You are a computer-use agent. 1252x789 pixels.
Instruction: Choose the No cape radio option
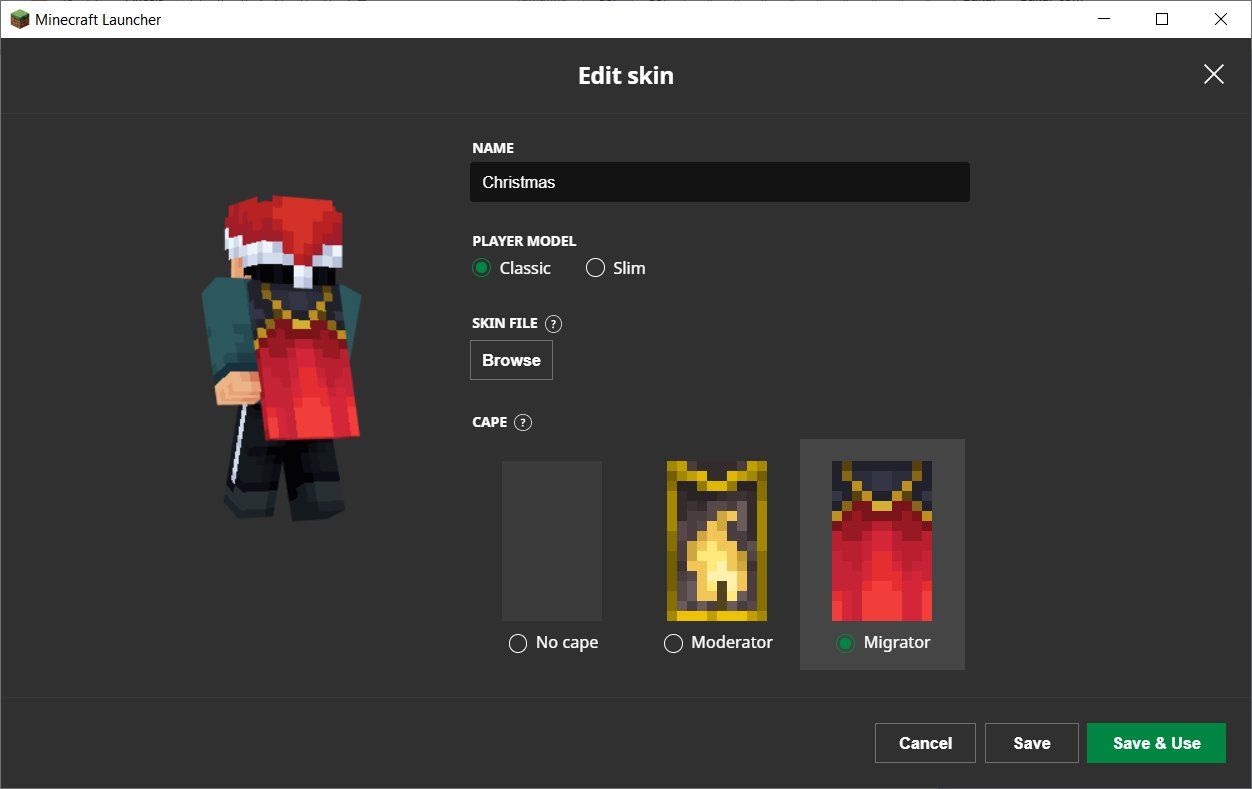[518, 643]
